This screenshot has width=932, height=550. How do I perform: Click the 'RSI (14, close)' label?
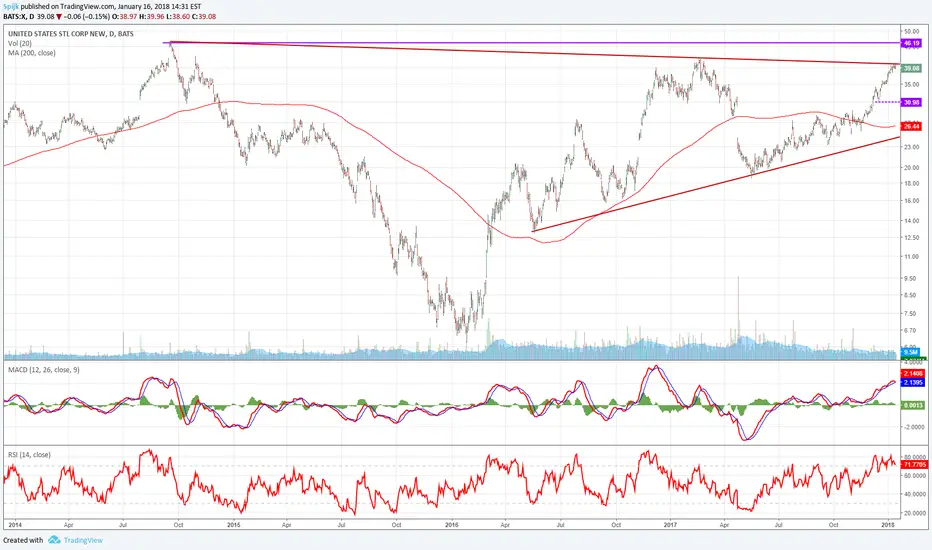[x=29, y=455]
